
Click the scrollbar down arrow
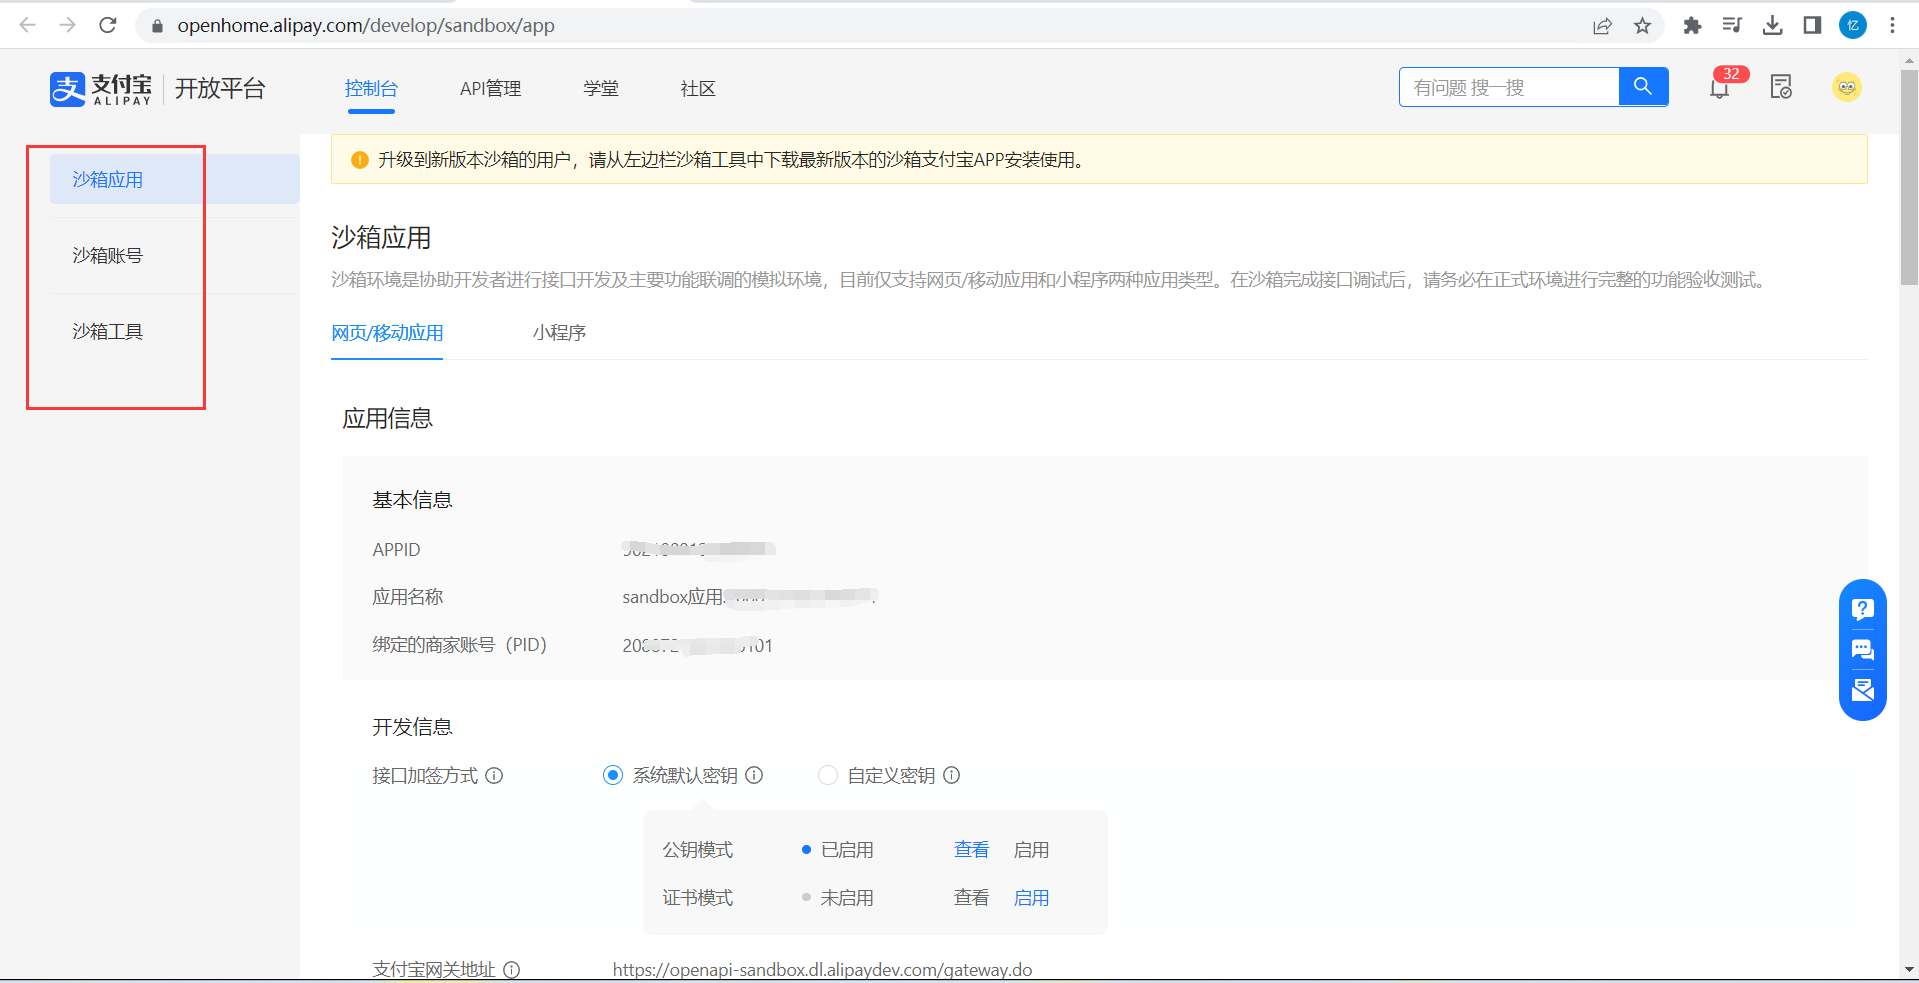point(1909,969)
